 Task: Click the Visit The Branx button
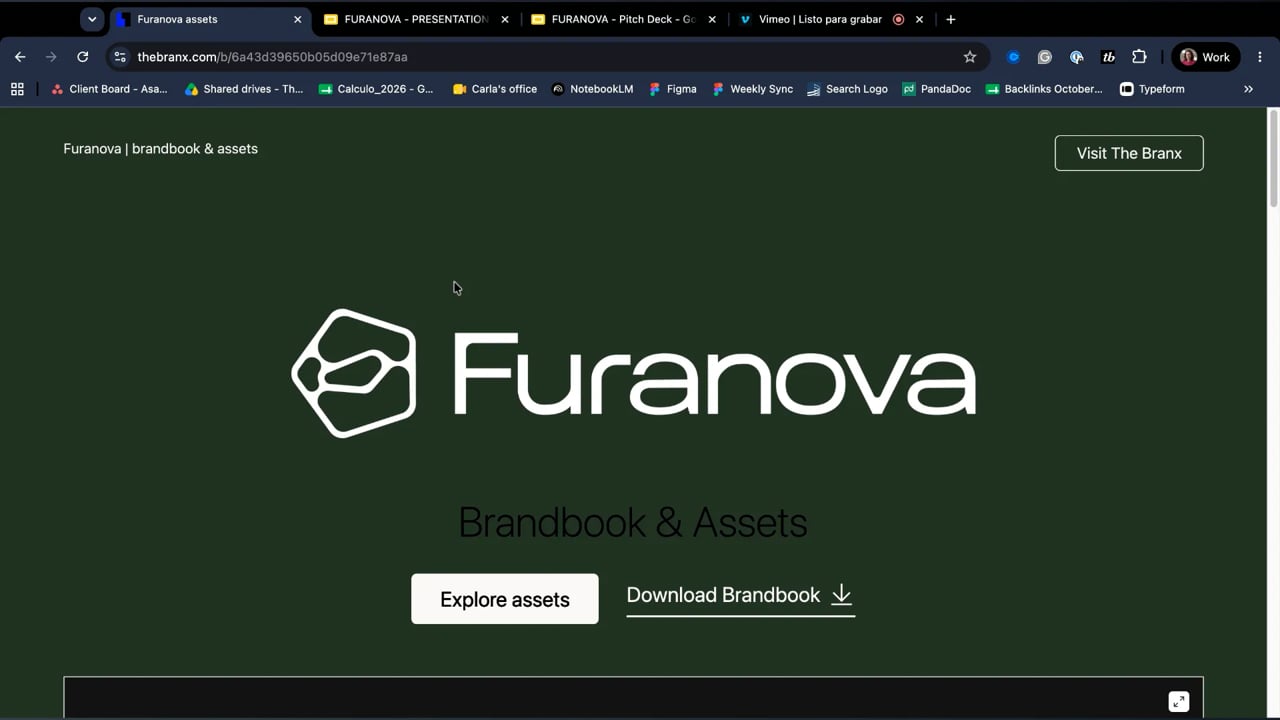click(1129, 153)
